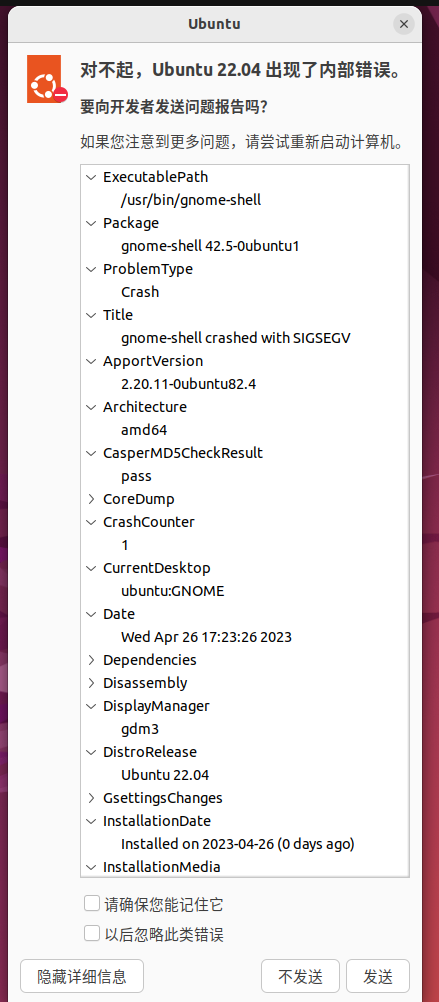Expand the Disassembly entry

tap(91, 683)
